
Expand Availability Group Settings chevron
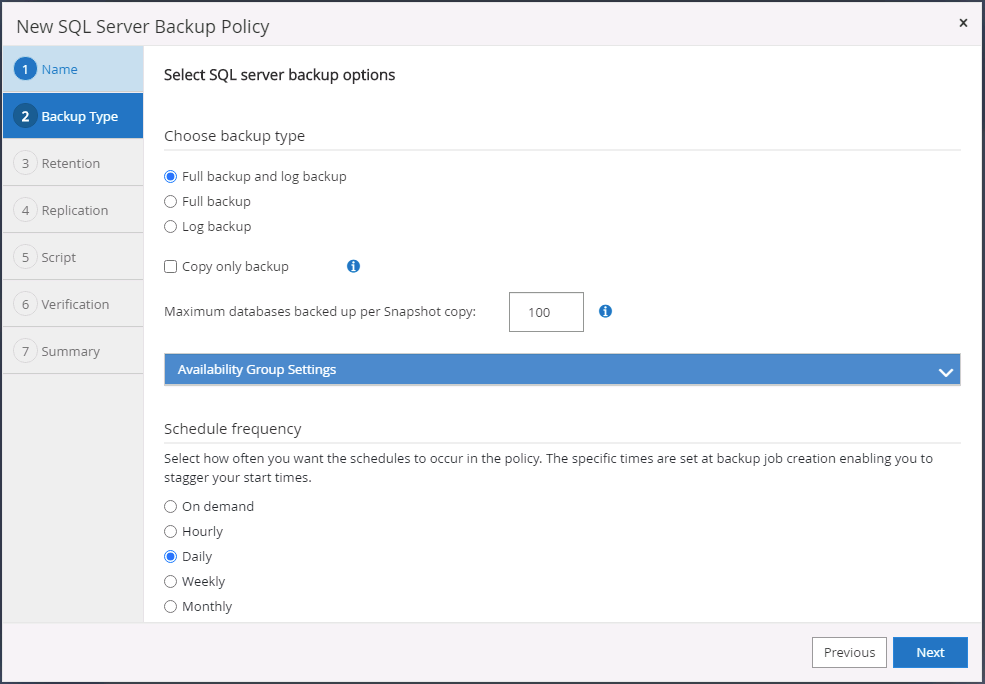[945, 371]
